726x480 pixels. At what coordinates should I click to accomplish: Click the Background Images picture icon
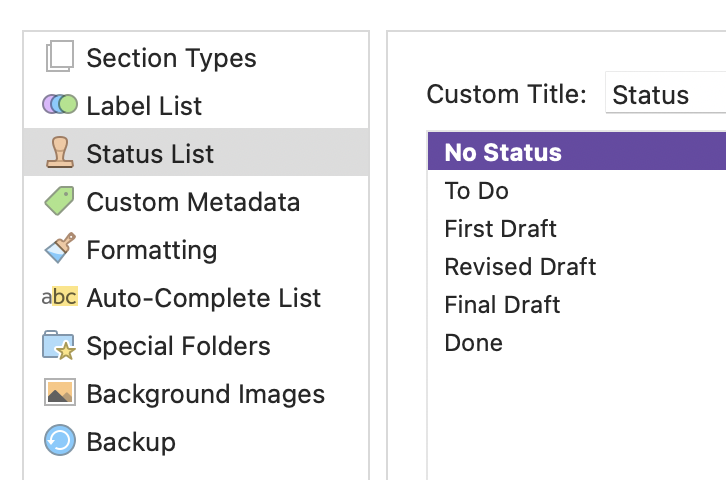[x=60, y=393]
